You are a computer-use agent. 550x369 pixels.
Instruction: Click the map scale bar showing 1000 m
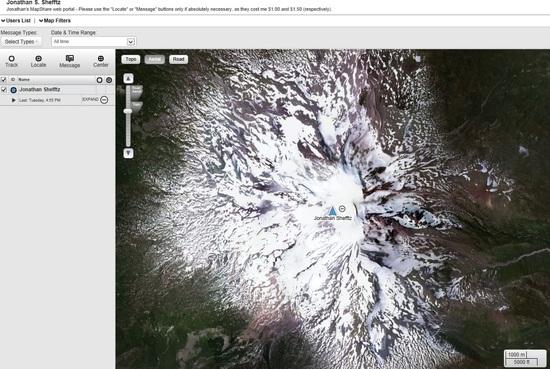point(525,358)
